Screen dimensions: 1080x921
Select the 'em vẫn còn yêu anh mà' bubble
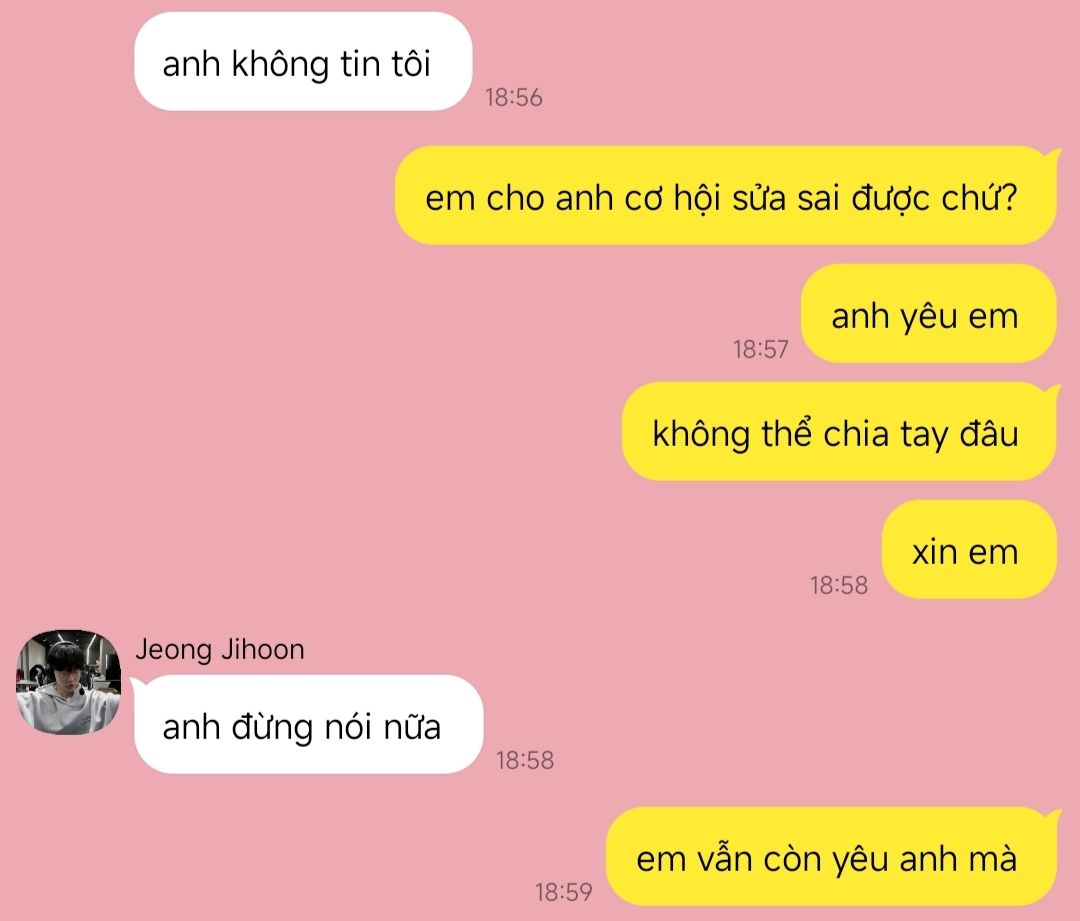click(831, 856)
